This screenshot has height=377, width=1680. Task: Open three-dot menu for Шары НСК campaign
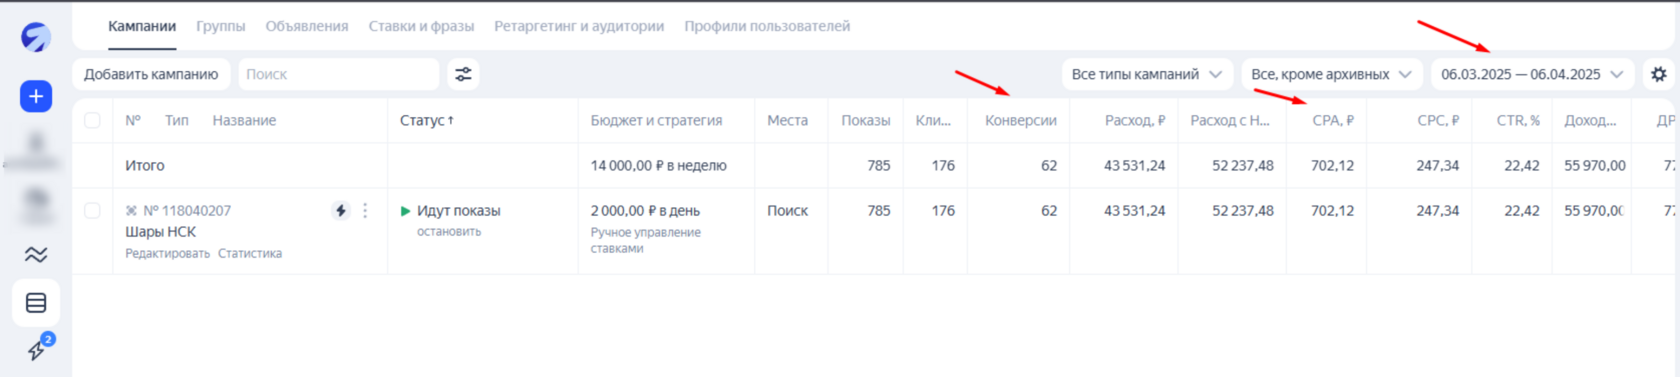(x=365, y=210)
